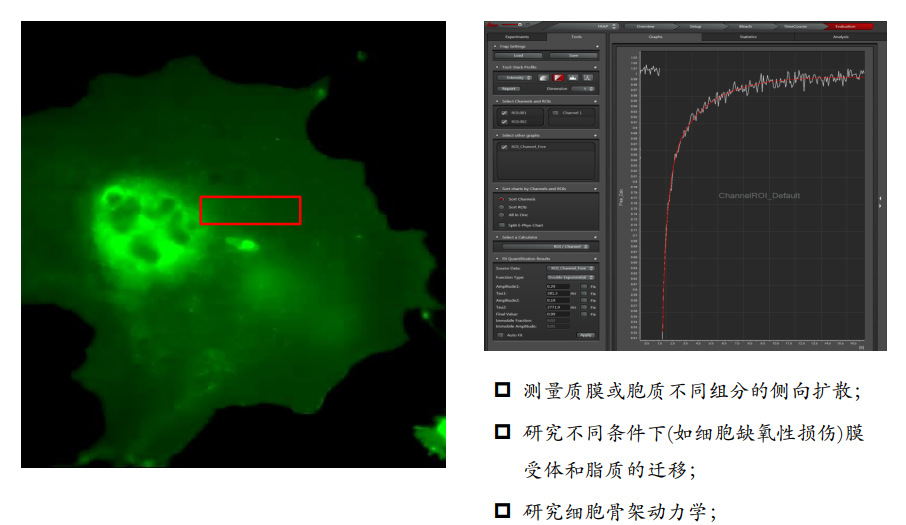Toggle the ROI_Channel_Free graph checkbox
The height and width of the screenshot is (525, 906).
coord(504,147)
